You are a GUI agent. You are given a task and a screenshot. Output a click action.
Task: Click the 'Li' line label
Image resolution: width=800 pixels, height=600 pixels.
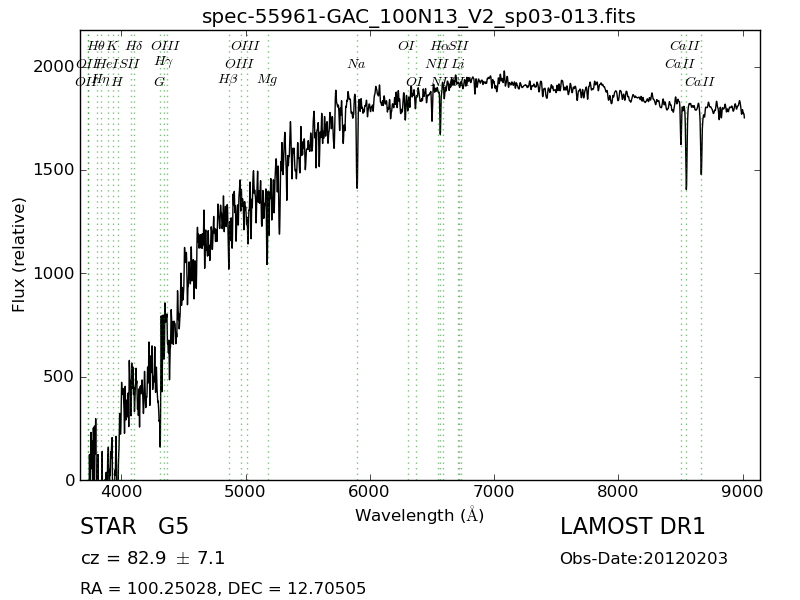point(458,64)
